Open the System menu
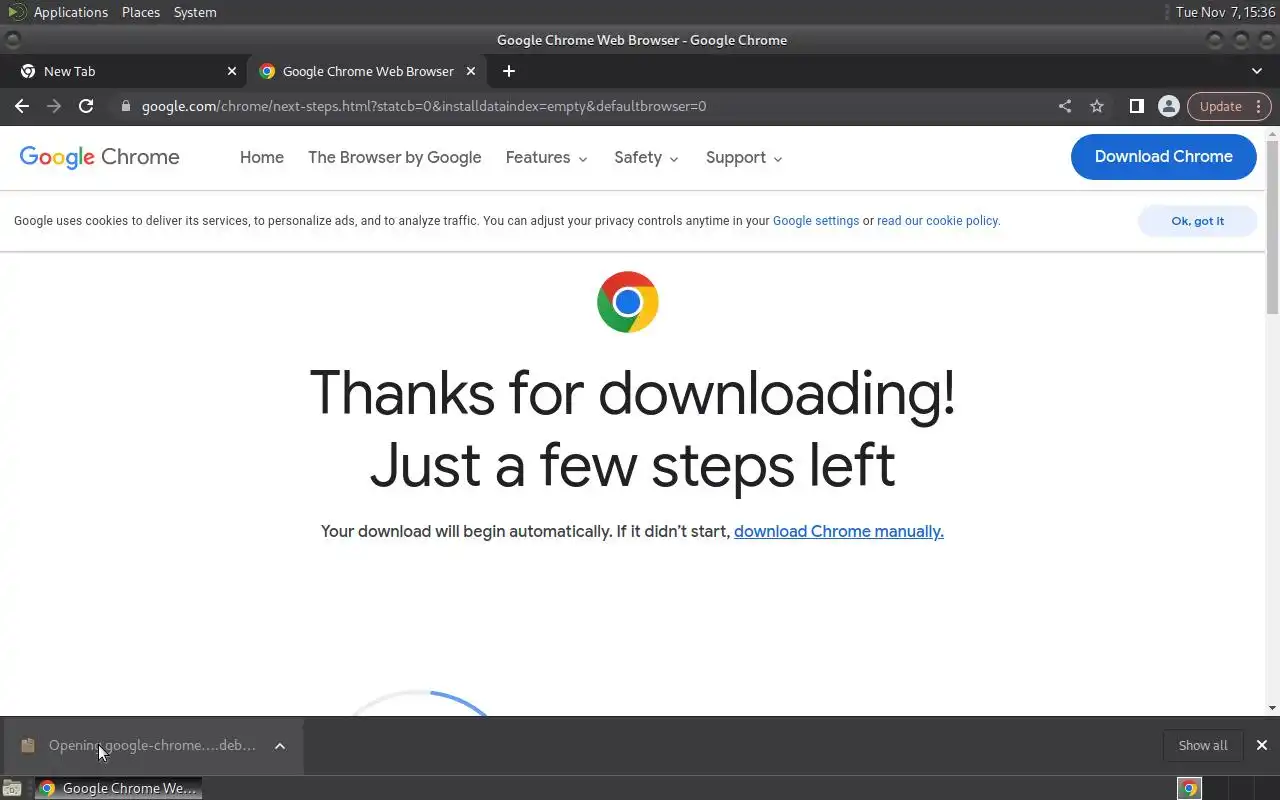Image resolution: width=1280 pixels, height=800 pixels. (x=195, y=12)
